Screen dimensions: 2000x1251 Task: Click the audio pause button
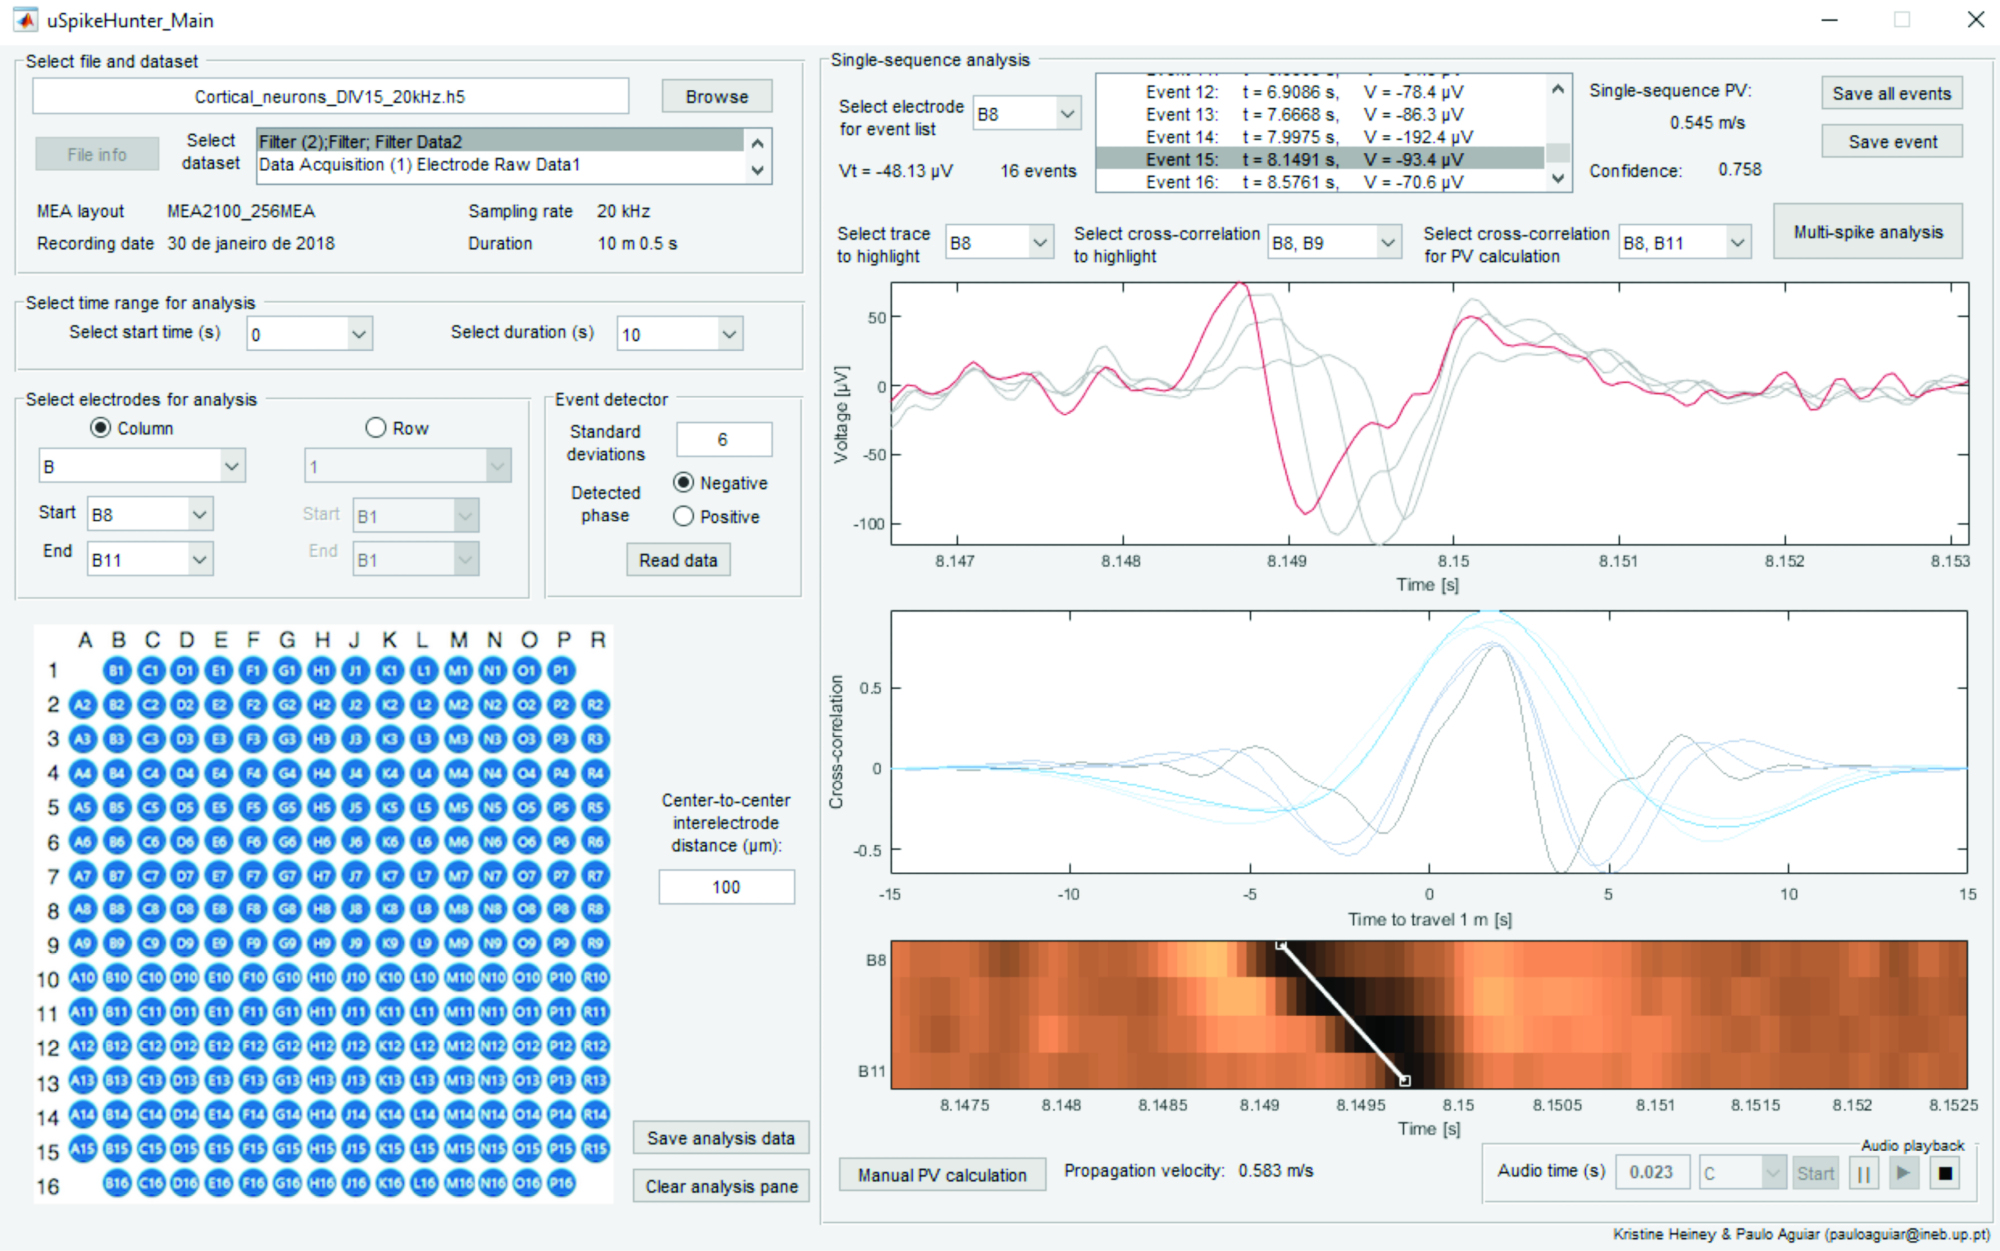[1863, 1174]
